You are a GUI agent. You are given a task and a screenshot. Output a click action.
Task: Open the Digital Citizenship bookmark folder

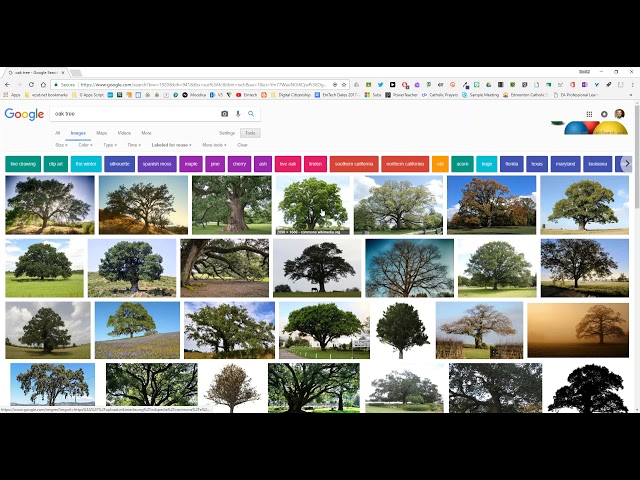[291, 95]
